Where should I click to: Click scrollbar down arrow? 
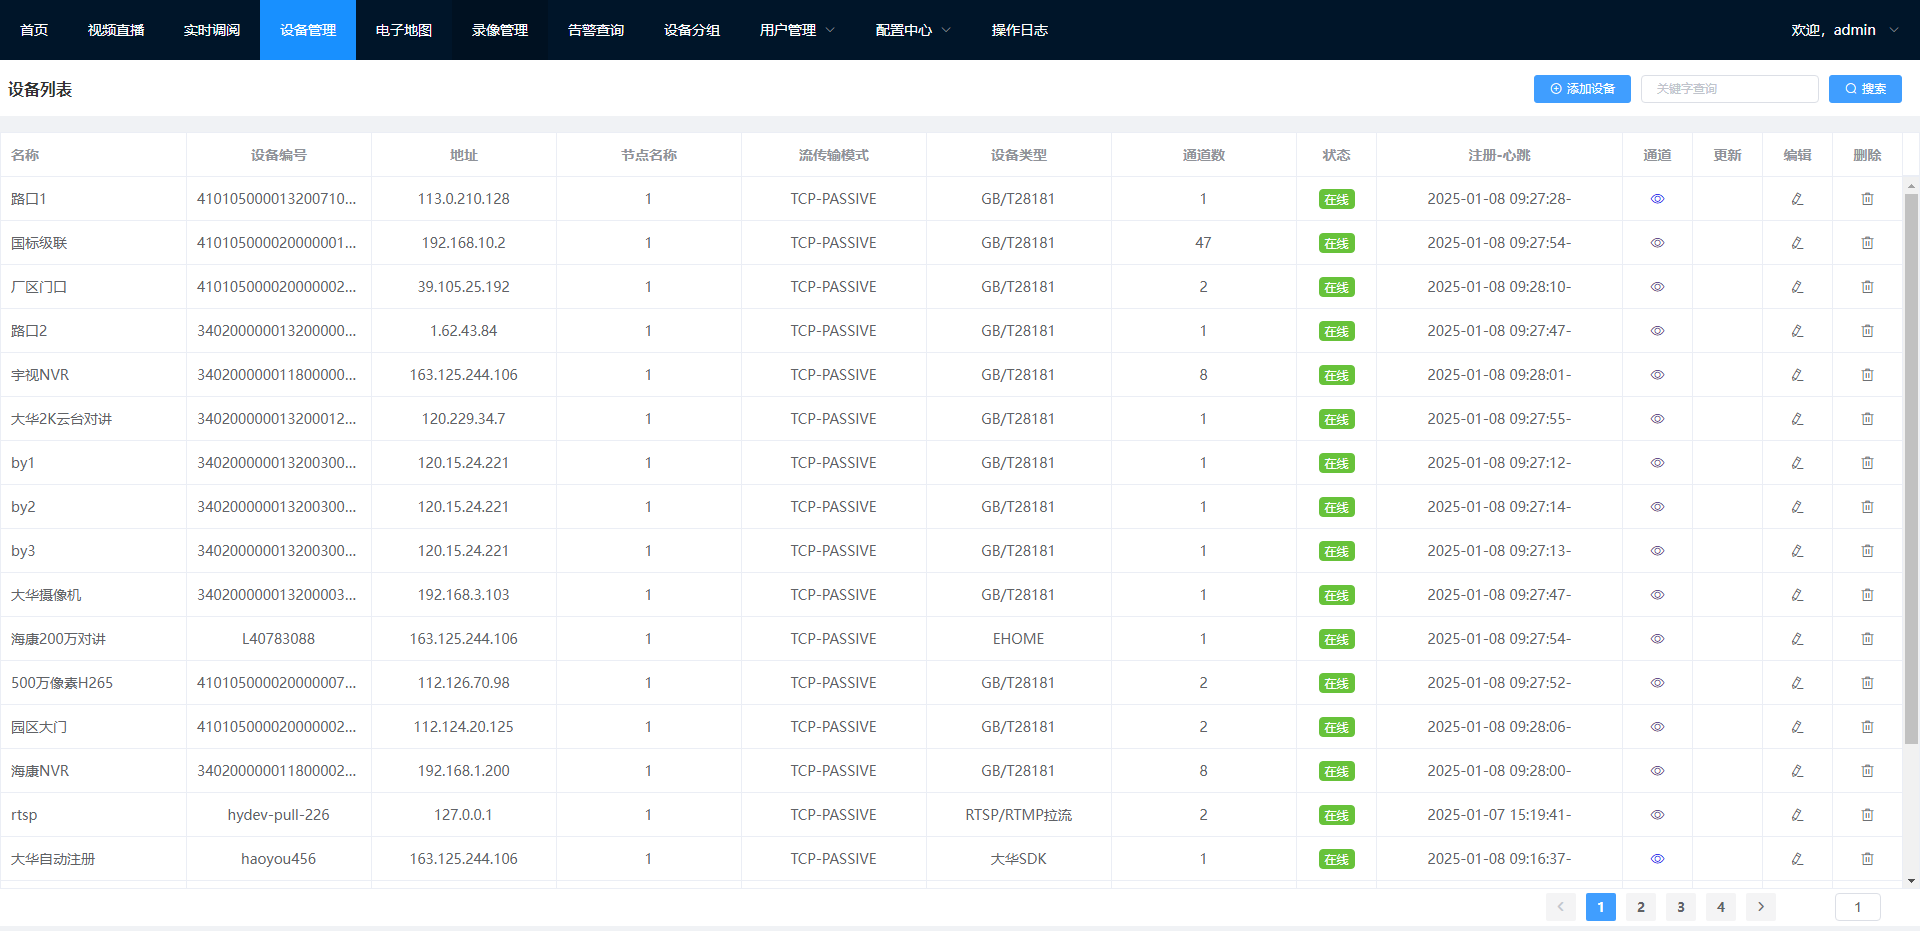[x=1911, y=881]
